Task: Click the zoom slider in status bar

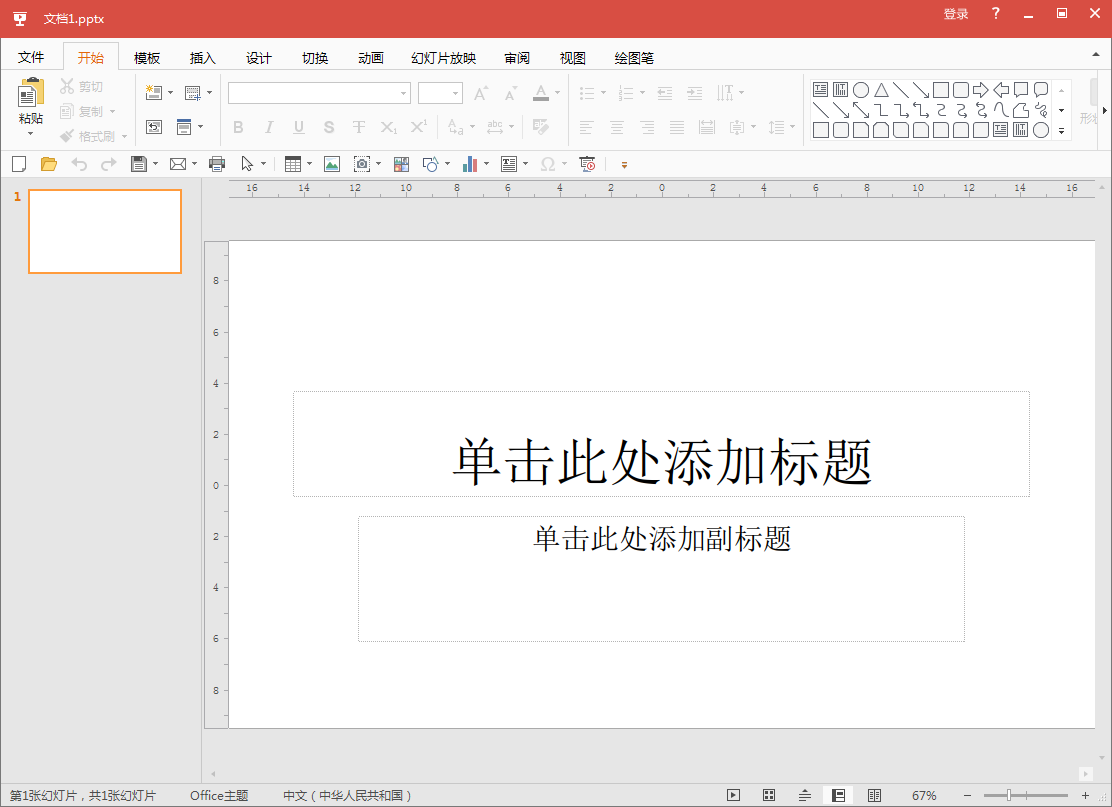Action: point(1010,795)
